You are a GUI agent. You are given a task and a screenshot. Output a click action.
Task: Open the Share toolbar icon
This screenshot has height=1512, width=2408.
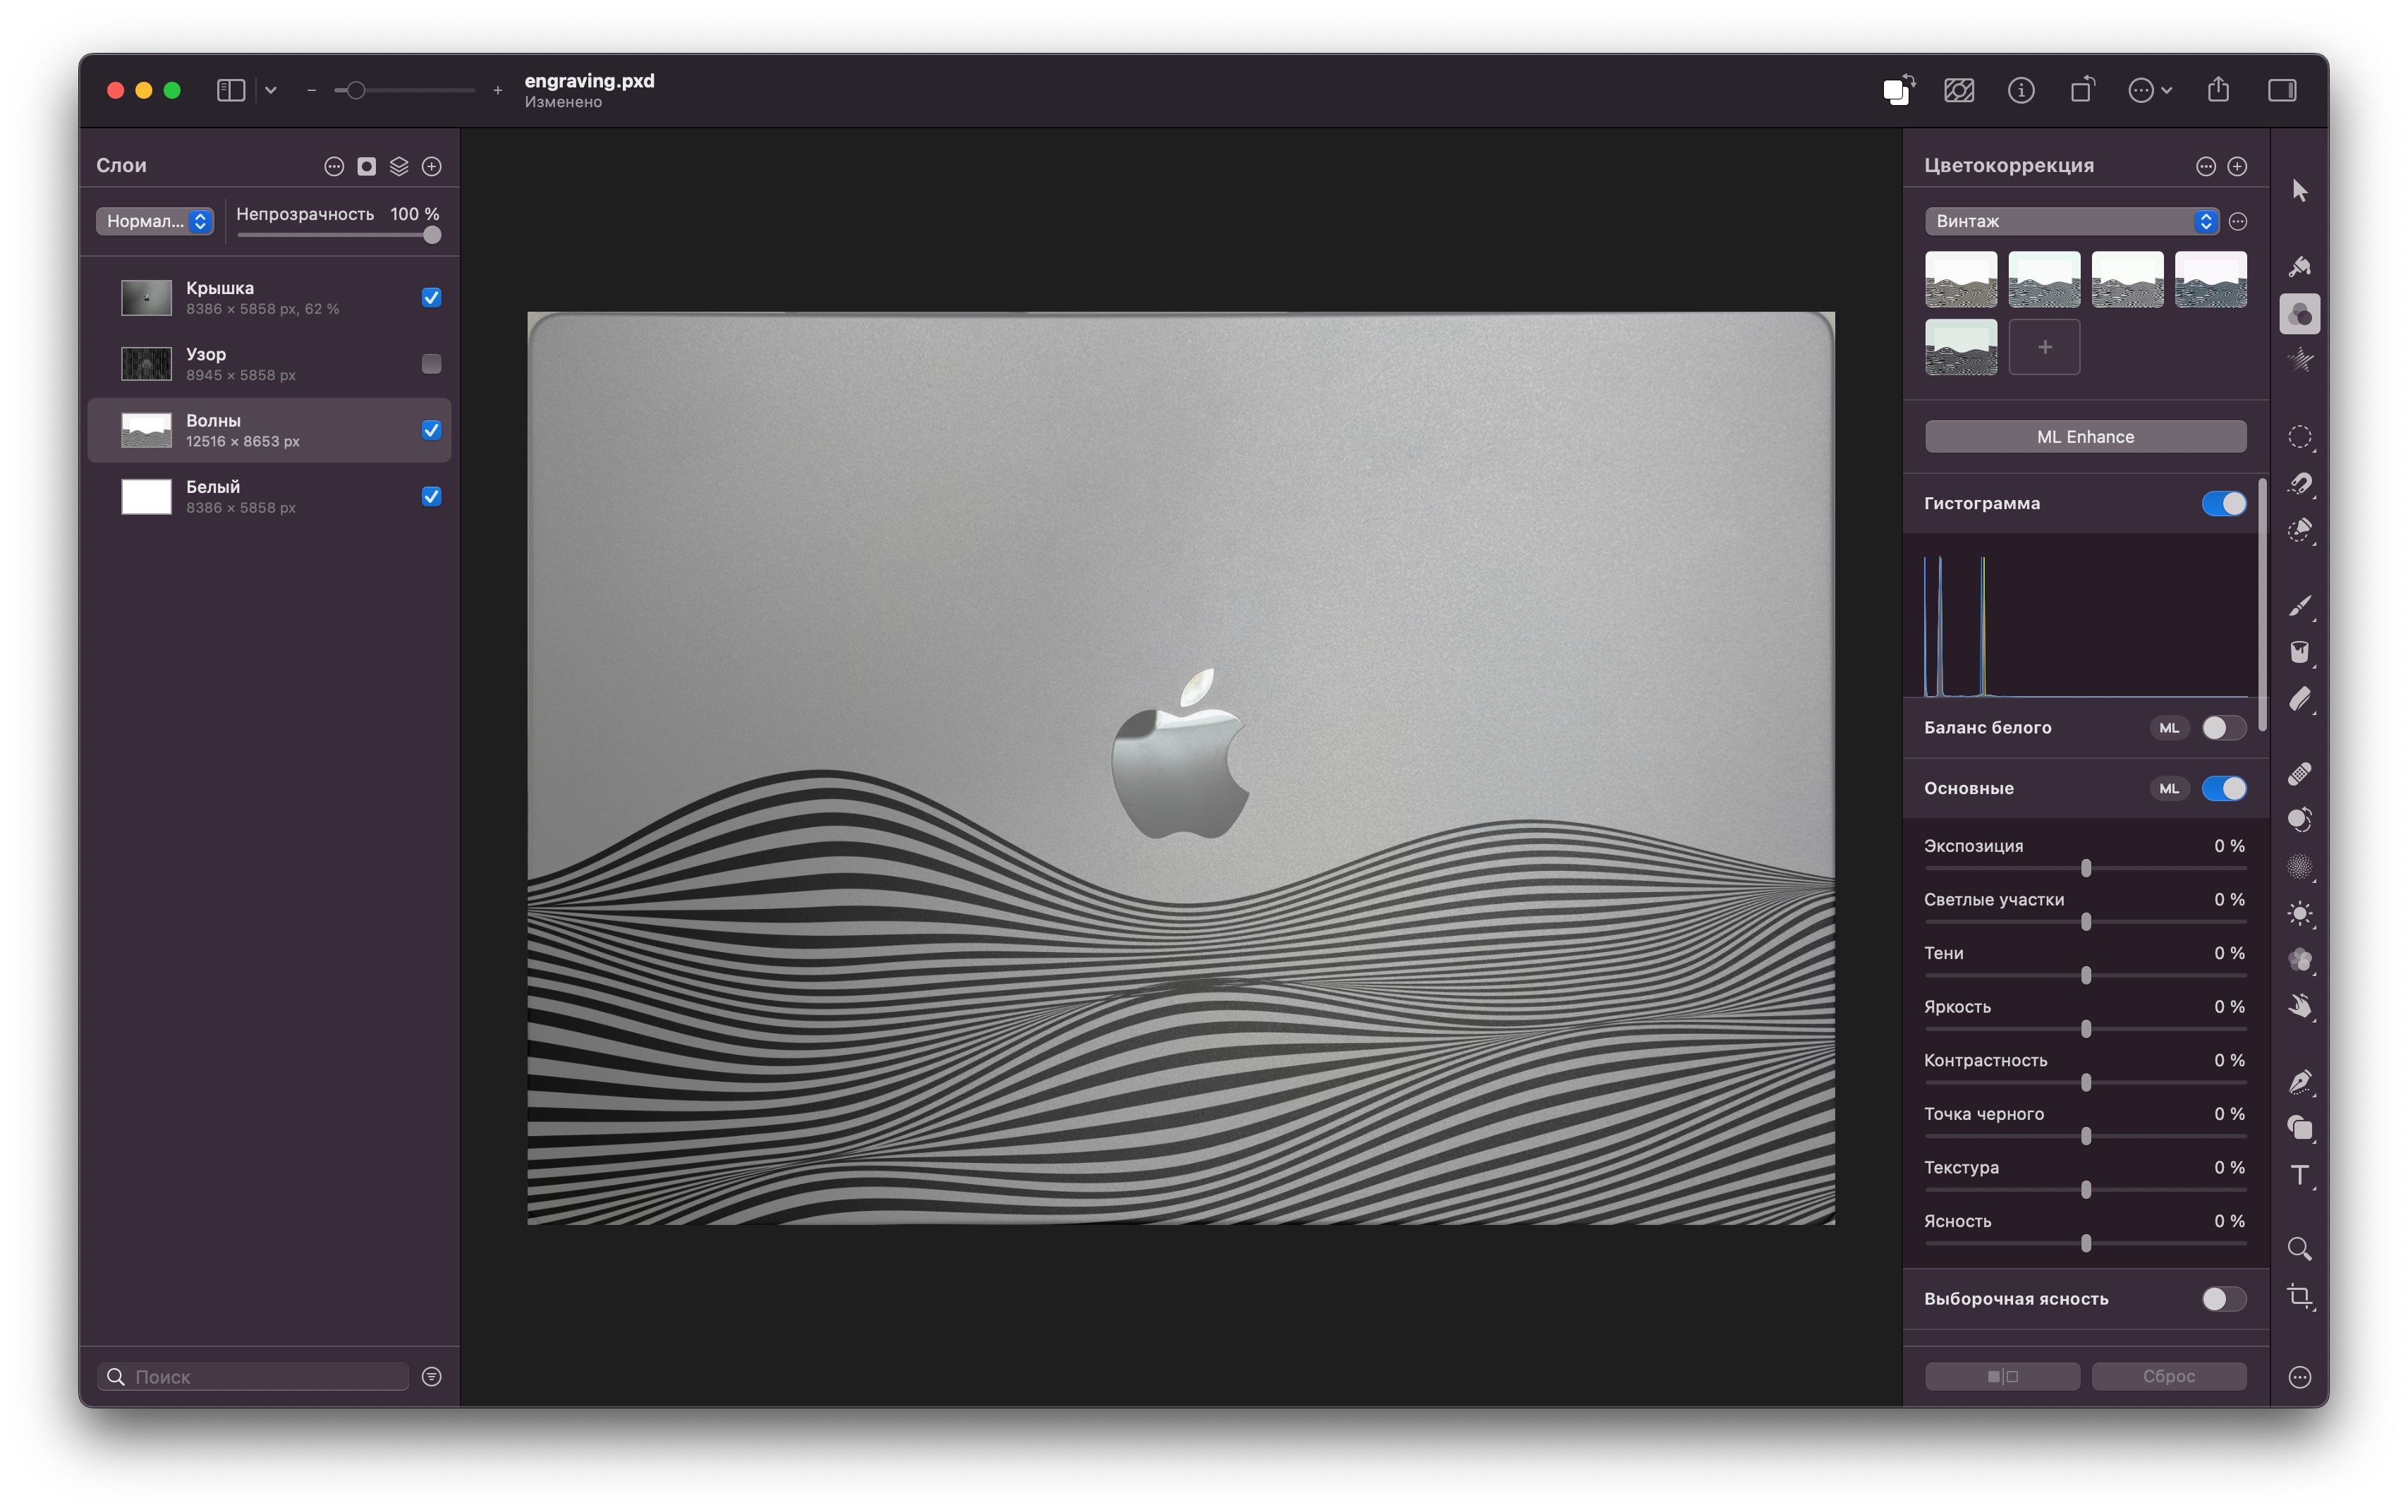(2218, 90)
